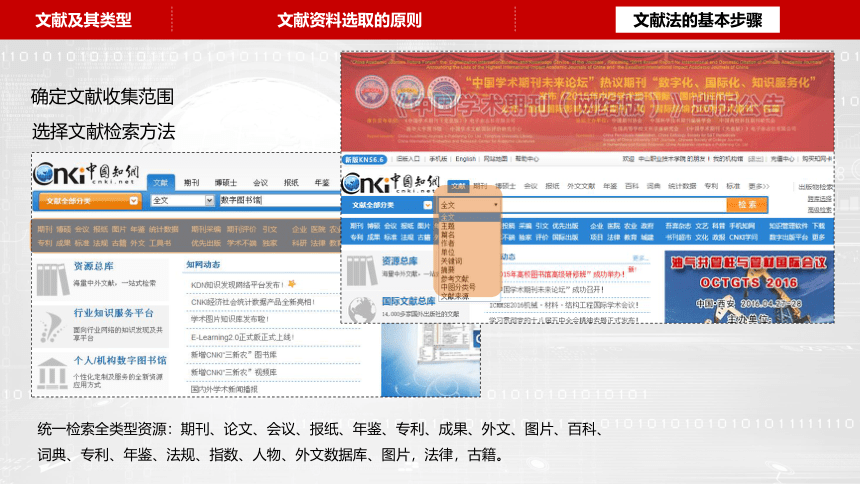Image resolution: width=860 pixels, height=484 pixels.
Task: Click 工具书 in the gray navigation band
Action: pos(160,243)
